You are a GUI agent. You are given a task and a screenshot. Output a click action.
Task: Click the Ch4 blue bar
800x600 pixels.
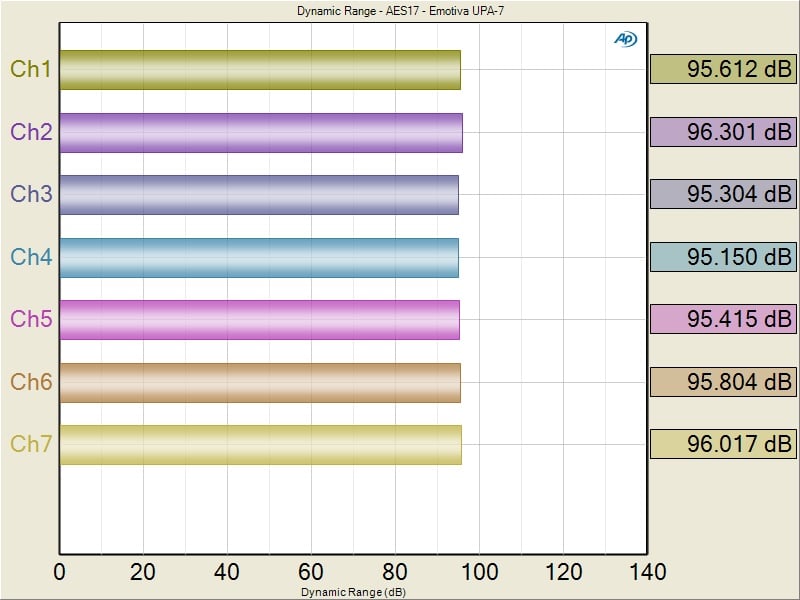pos(258,257)
